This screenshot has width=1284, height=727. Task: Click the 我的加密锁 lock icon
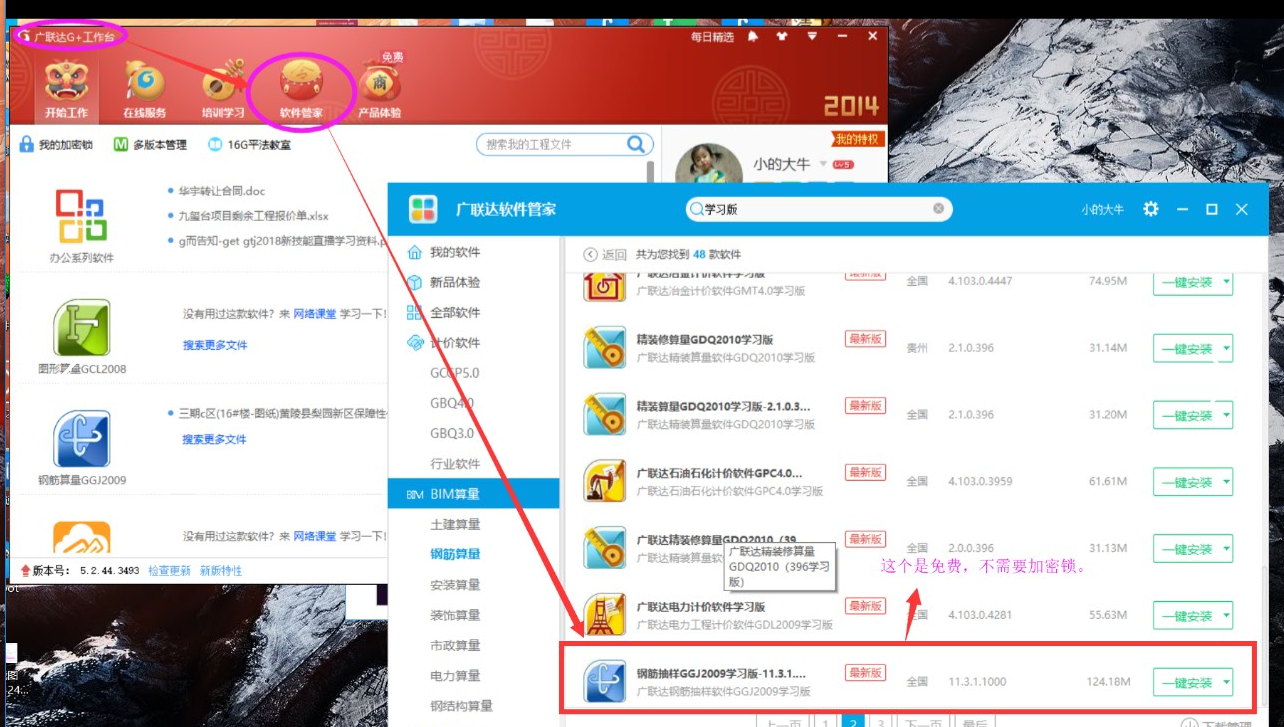coord(27,145)
